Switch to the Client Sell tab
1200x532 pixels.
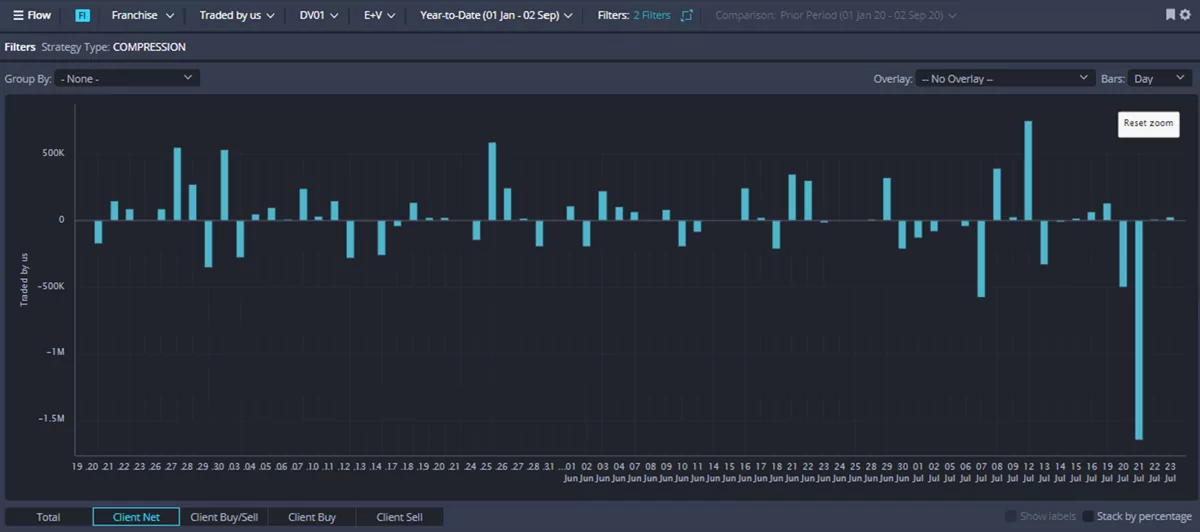click(x=399, y=517)
